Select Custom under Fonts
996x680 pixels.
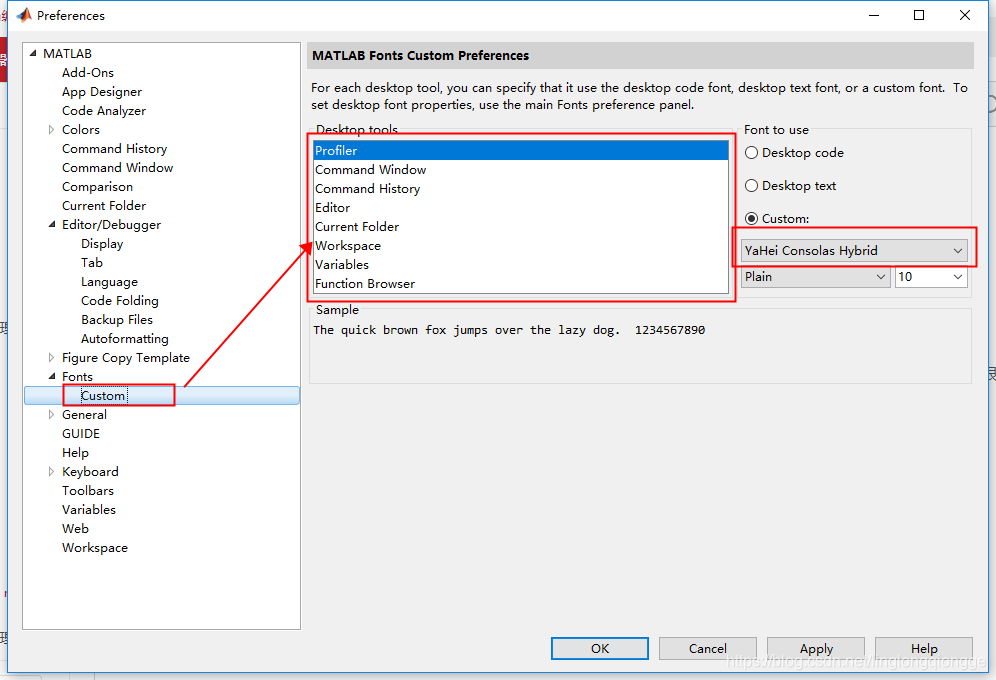pos(103,396)
